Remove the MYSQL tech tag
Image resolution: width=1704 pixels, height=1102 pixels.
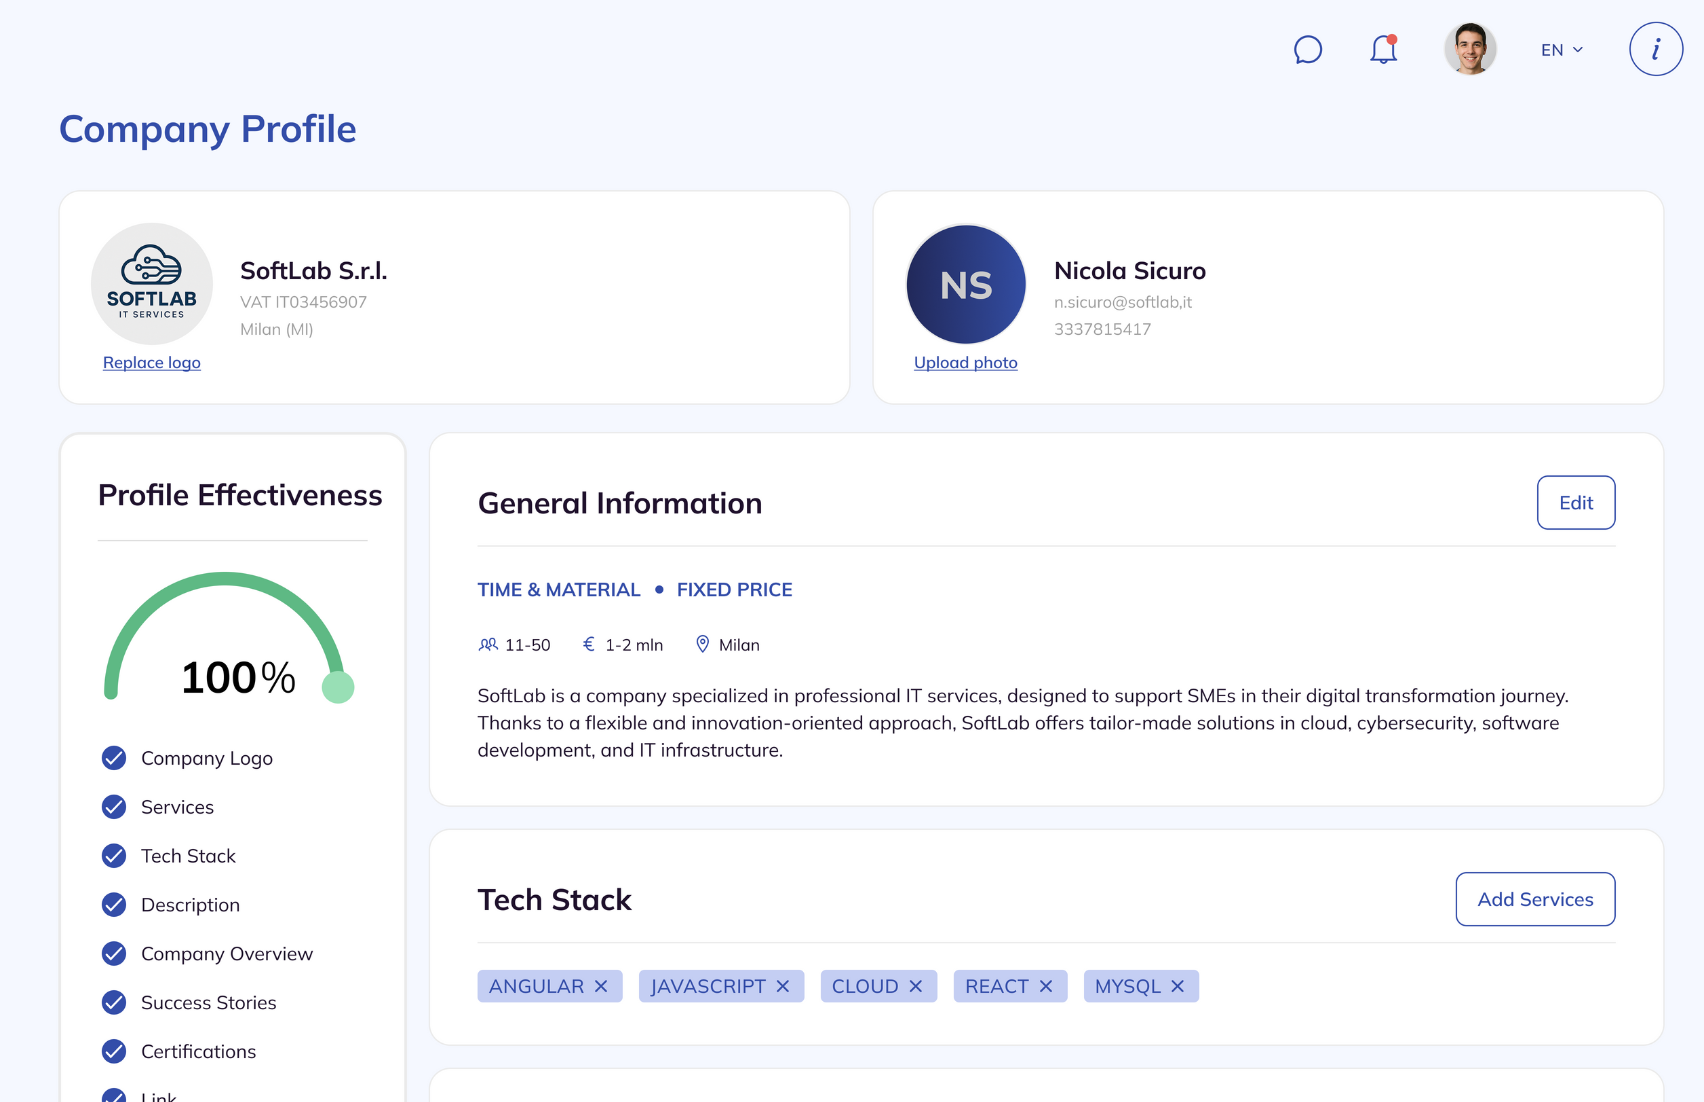(x=1180, y=986)
